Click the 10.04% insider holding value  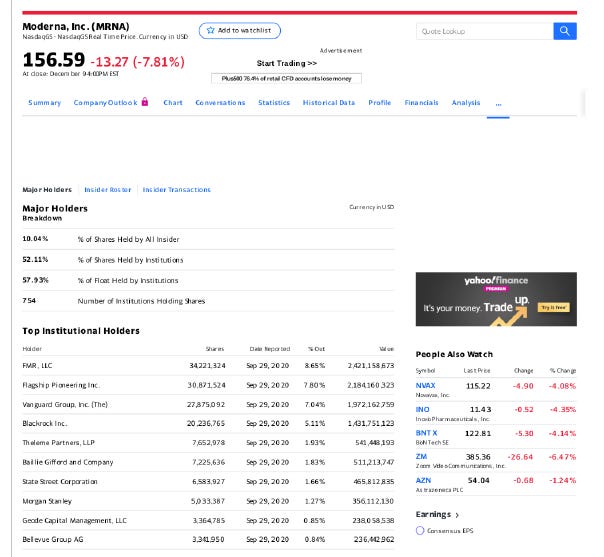35,239
